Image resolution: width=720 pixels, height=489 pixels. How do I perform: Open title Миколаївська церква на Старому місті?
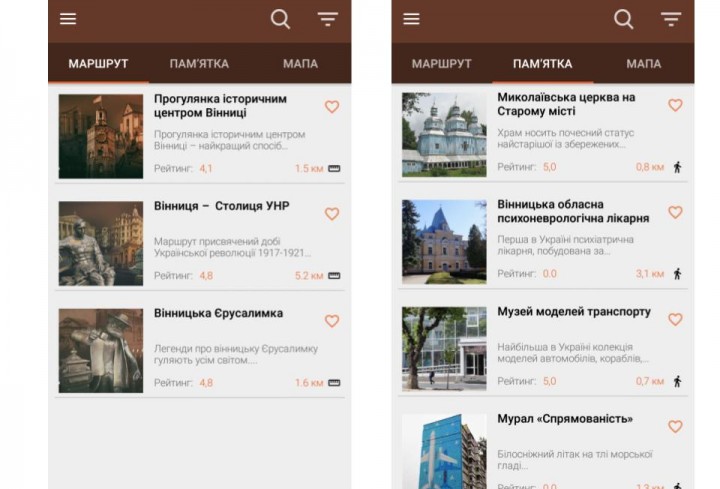566,104
